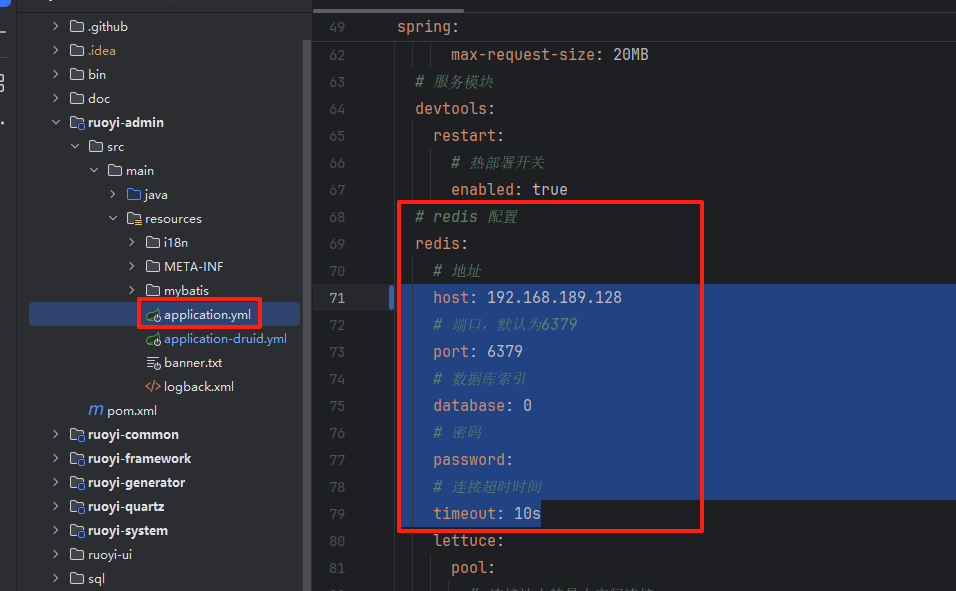Expand the META-INF folder chevron
This screenshot has height=591, width=956.
click(x=132, y=266)
